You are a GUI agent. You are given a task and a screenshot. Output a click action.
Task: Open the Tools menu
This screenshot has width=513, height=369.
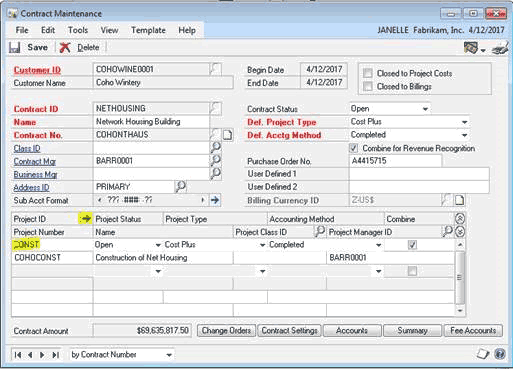click(x=78, y=30)
